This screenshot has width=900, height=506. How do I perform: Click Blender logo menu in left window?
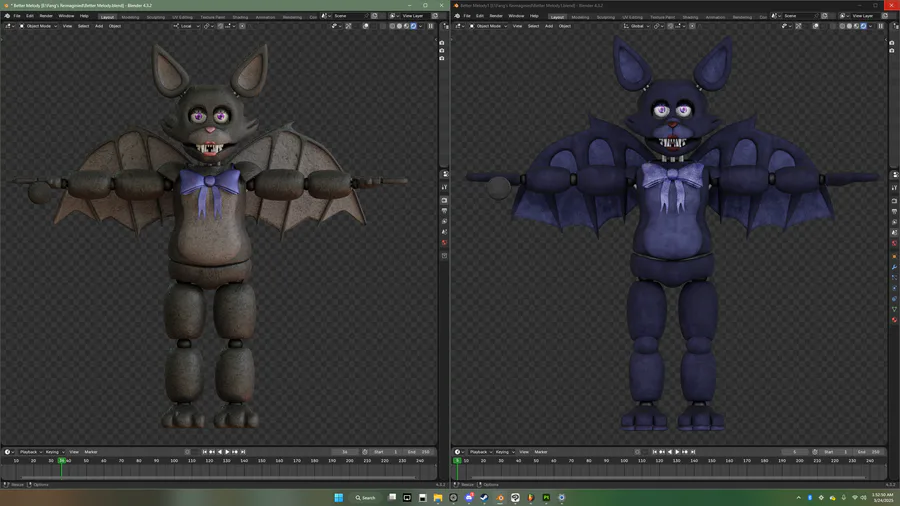tap(7, 16)
